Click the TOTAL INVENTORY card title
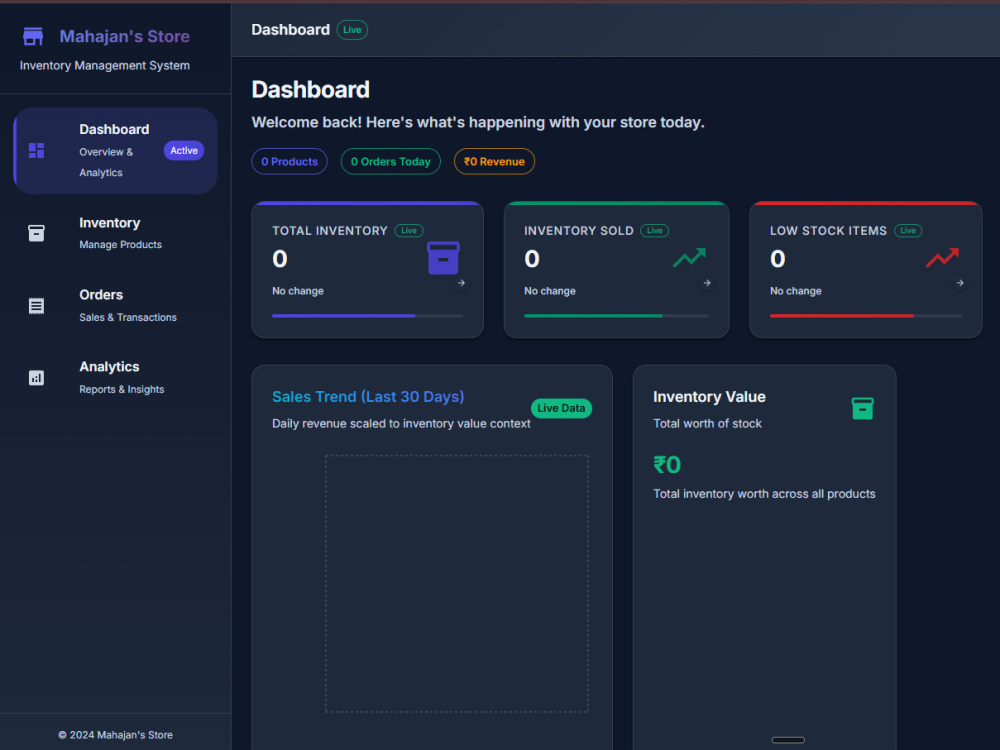This screenshot has width=1000, height=750. click(330, 231)
